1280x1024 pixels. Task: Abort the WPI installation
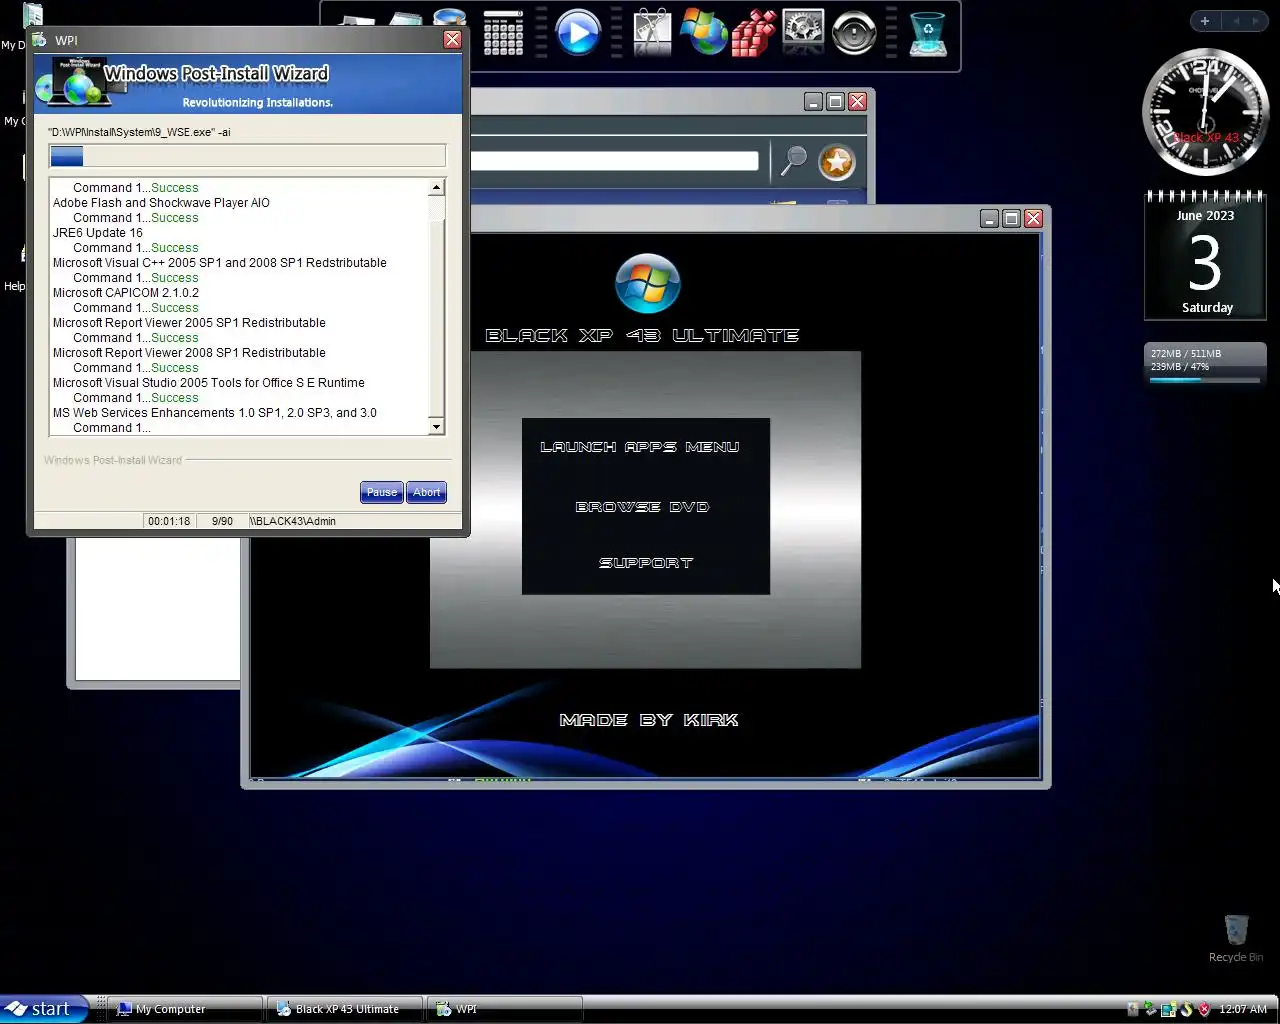point(427,492)
